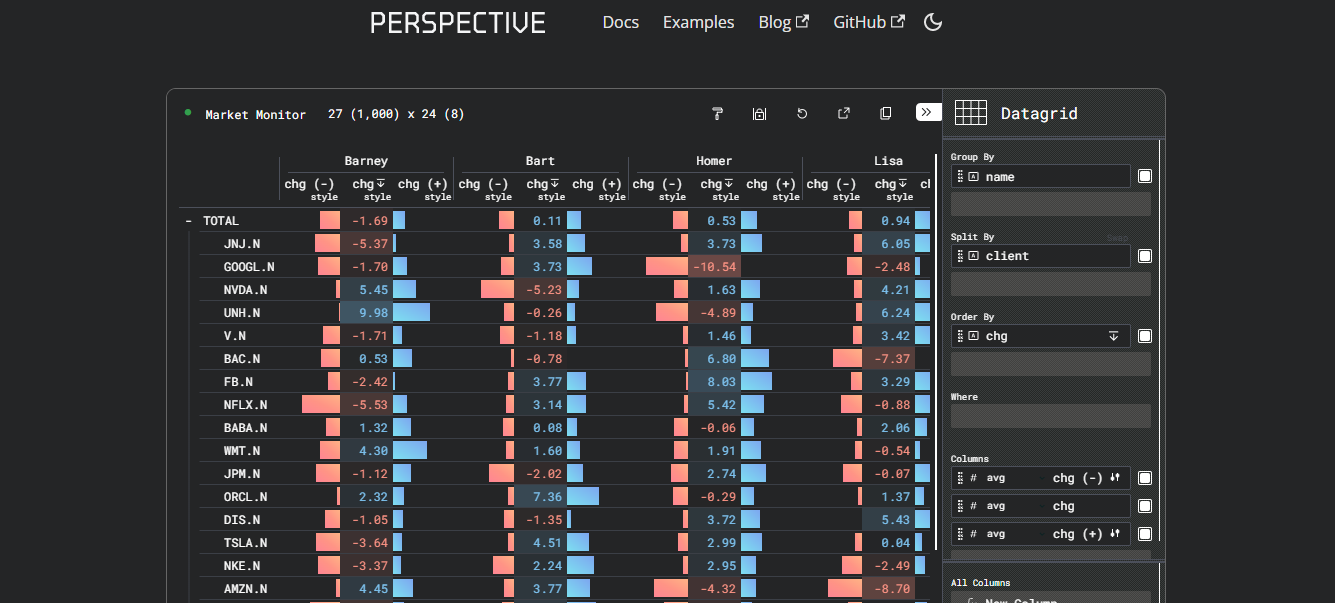Uncheck the Group By name checkbox
Screen dimensions: 1335x603
tap(1145, 176)
